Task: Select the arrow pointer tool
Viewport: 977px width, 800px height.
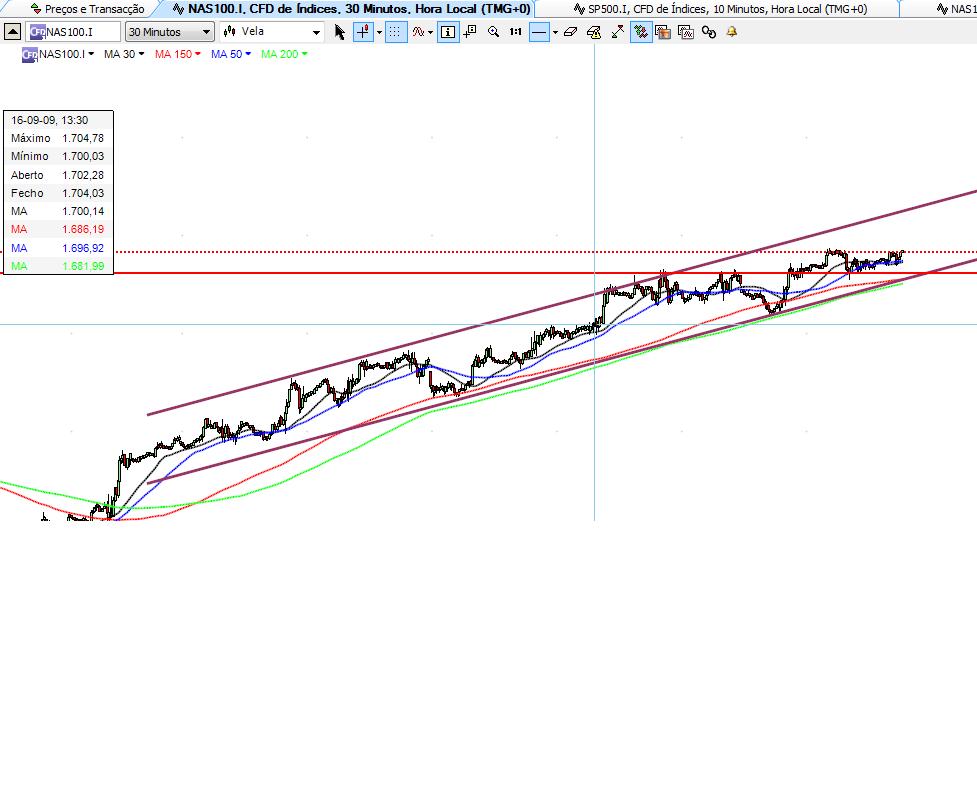Action: 340,32
